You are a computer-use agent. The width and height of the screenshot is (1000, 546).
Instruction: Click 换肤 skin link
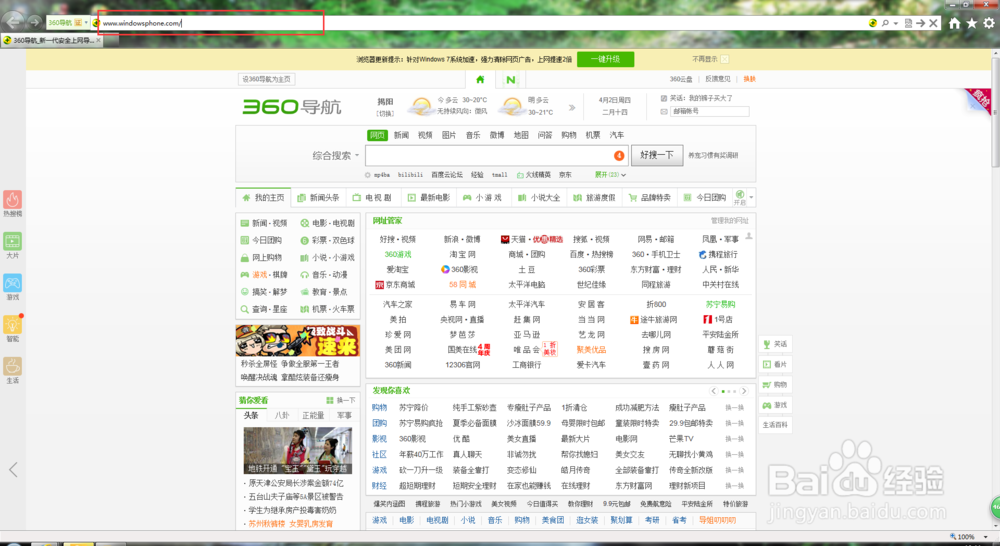(x=749, y=79)
